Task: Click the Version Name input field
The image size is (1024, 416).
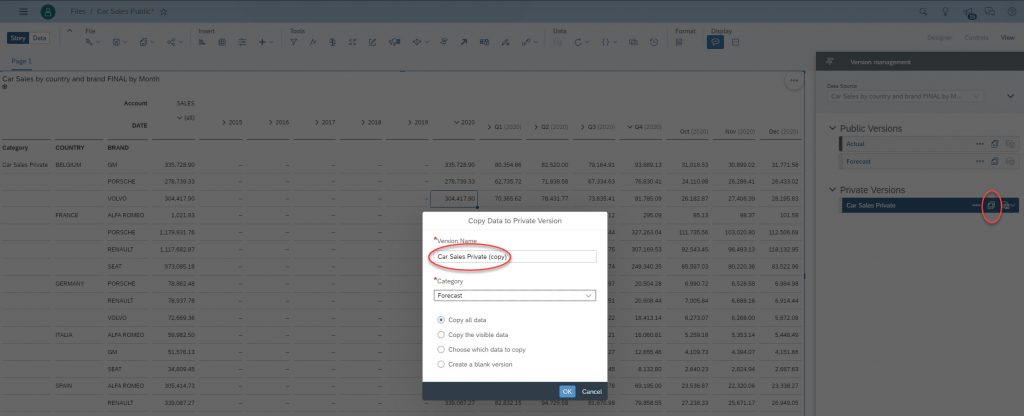Action: point(515,257)
